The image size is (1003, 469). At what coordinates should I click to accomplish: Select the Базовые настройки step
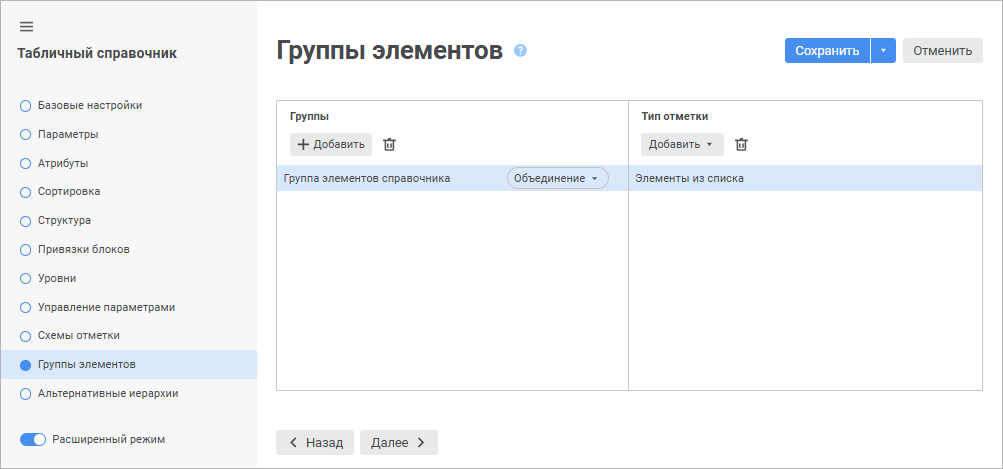point(88,105)
